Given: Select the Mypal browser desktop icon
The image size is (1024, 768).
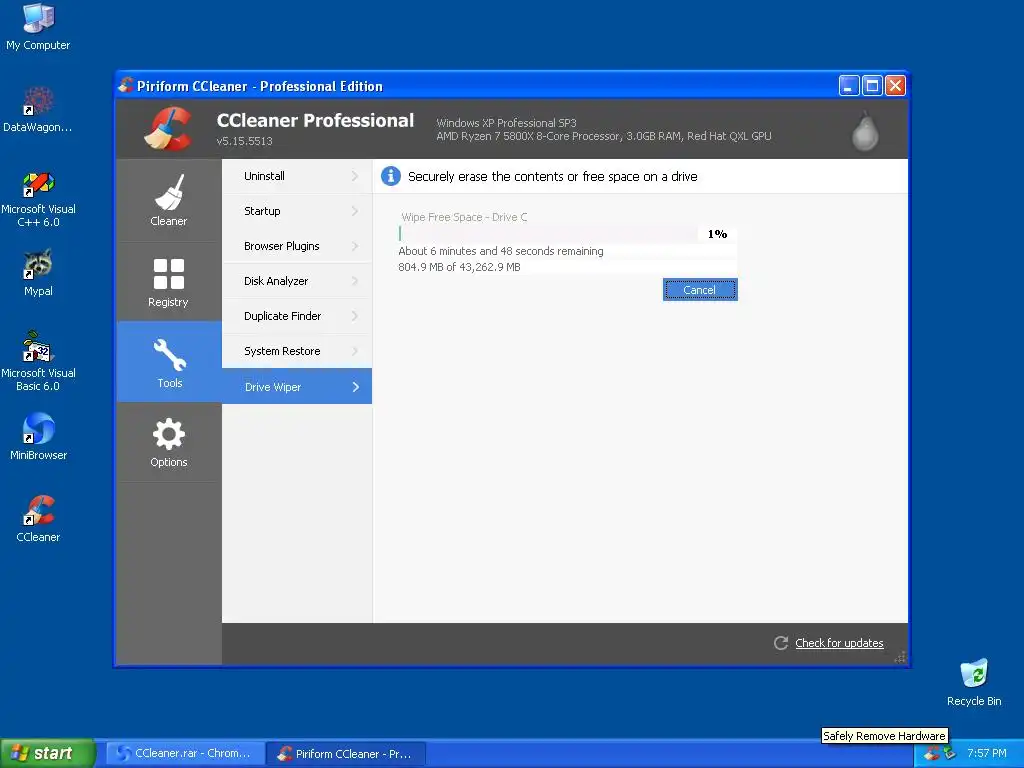Looking at the screenshot, I should coord(38,272).
